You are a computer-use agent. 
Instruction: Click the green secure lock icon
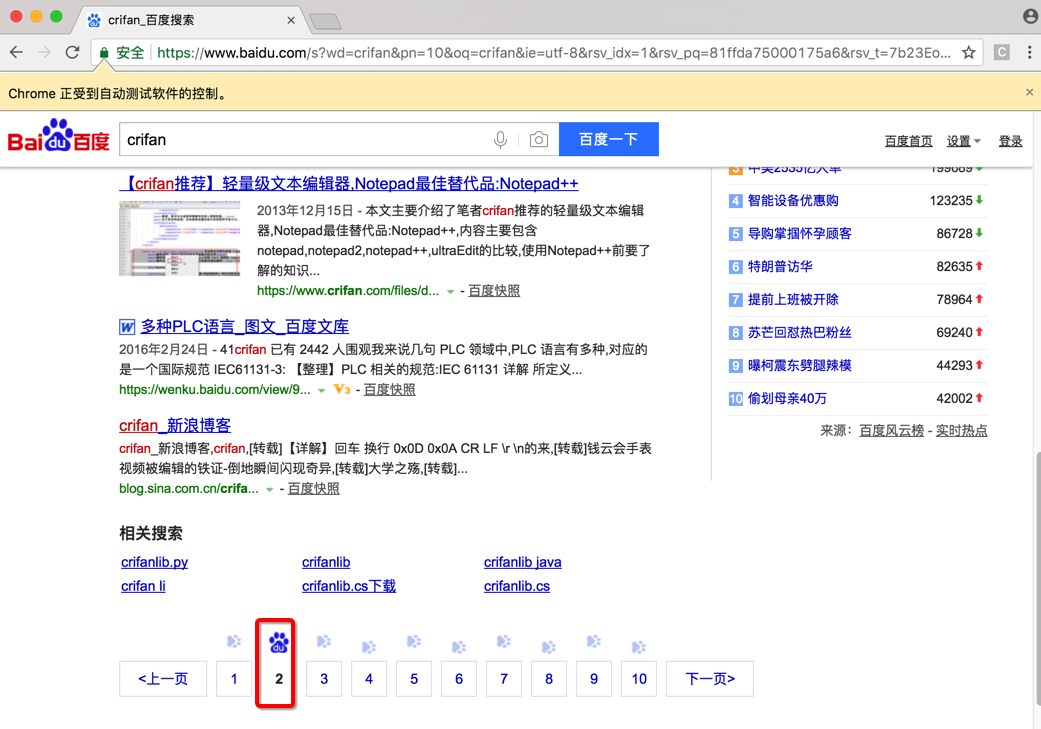tap(104, 52)
